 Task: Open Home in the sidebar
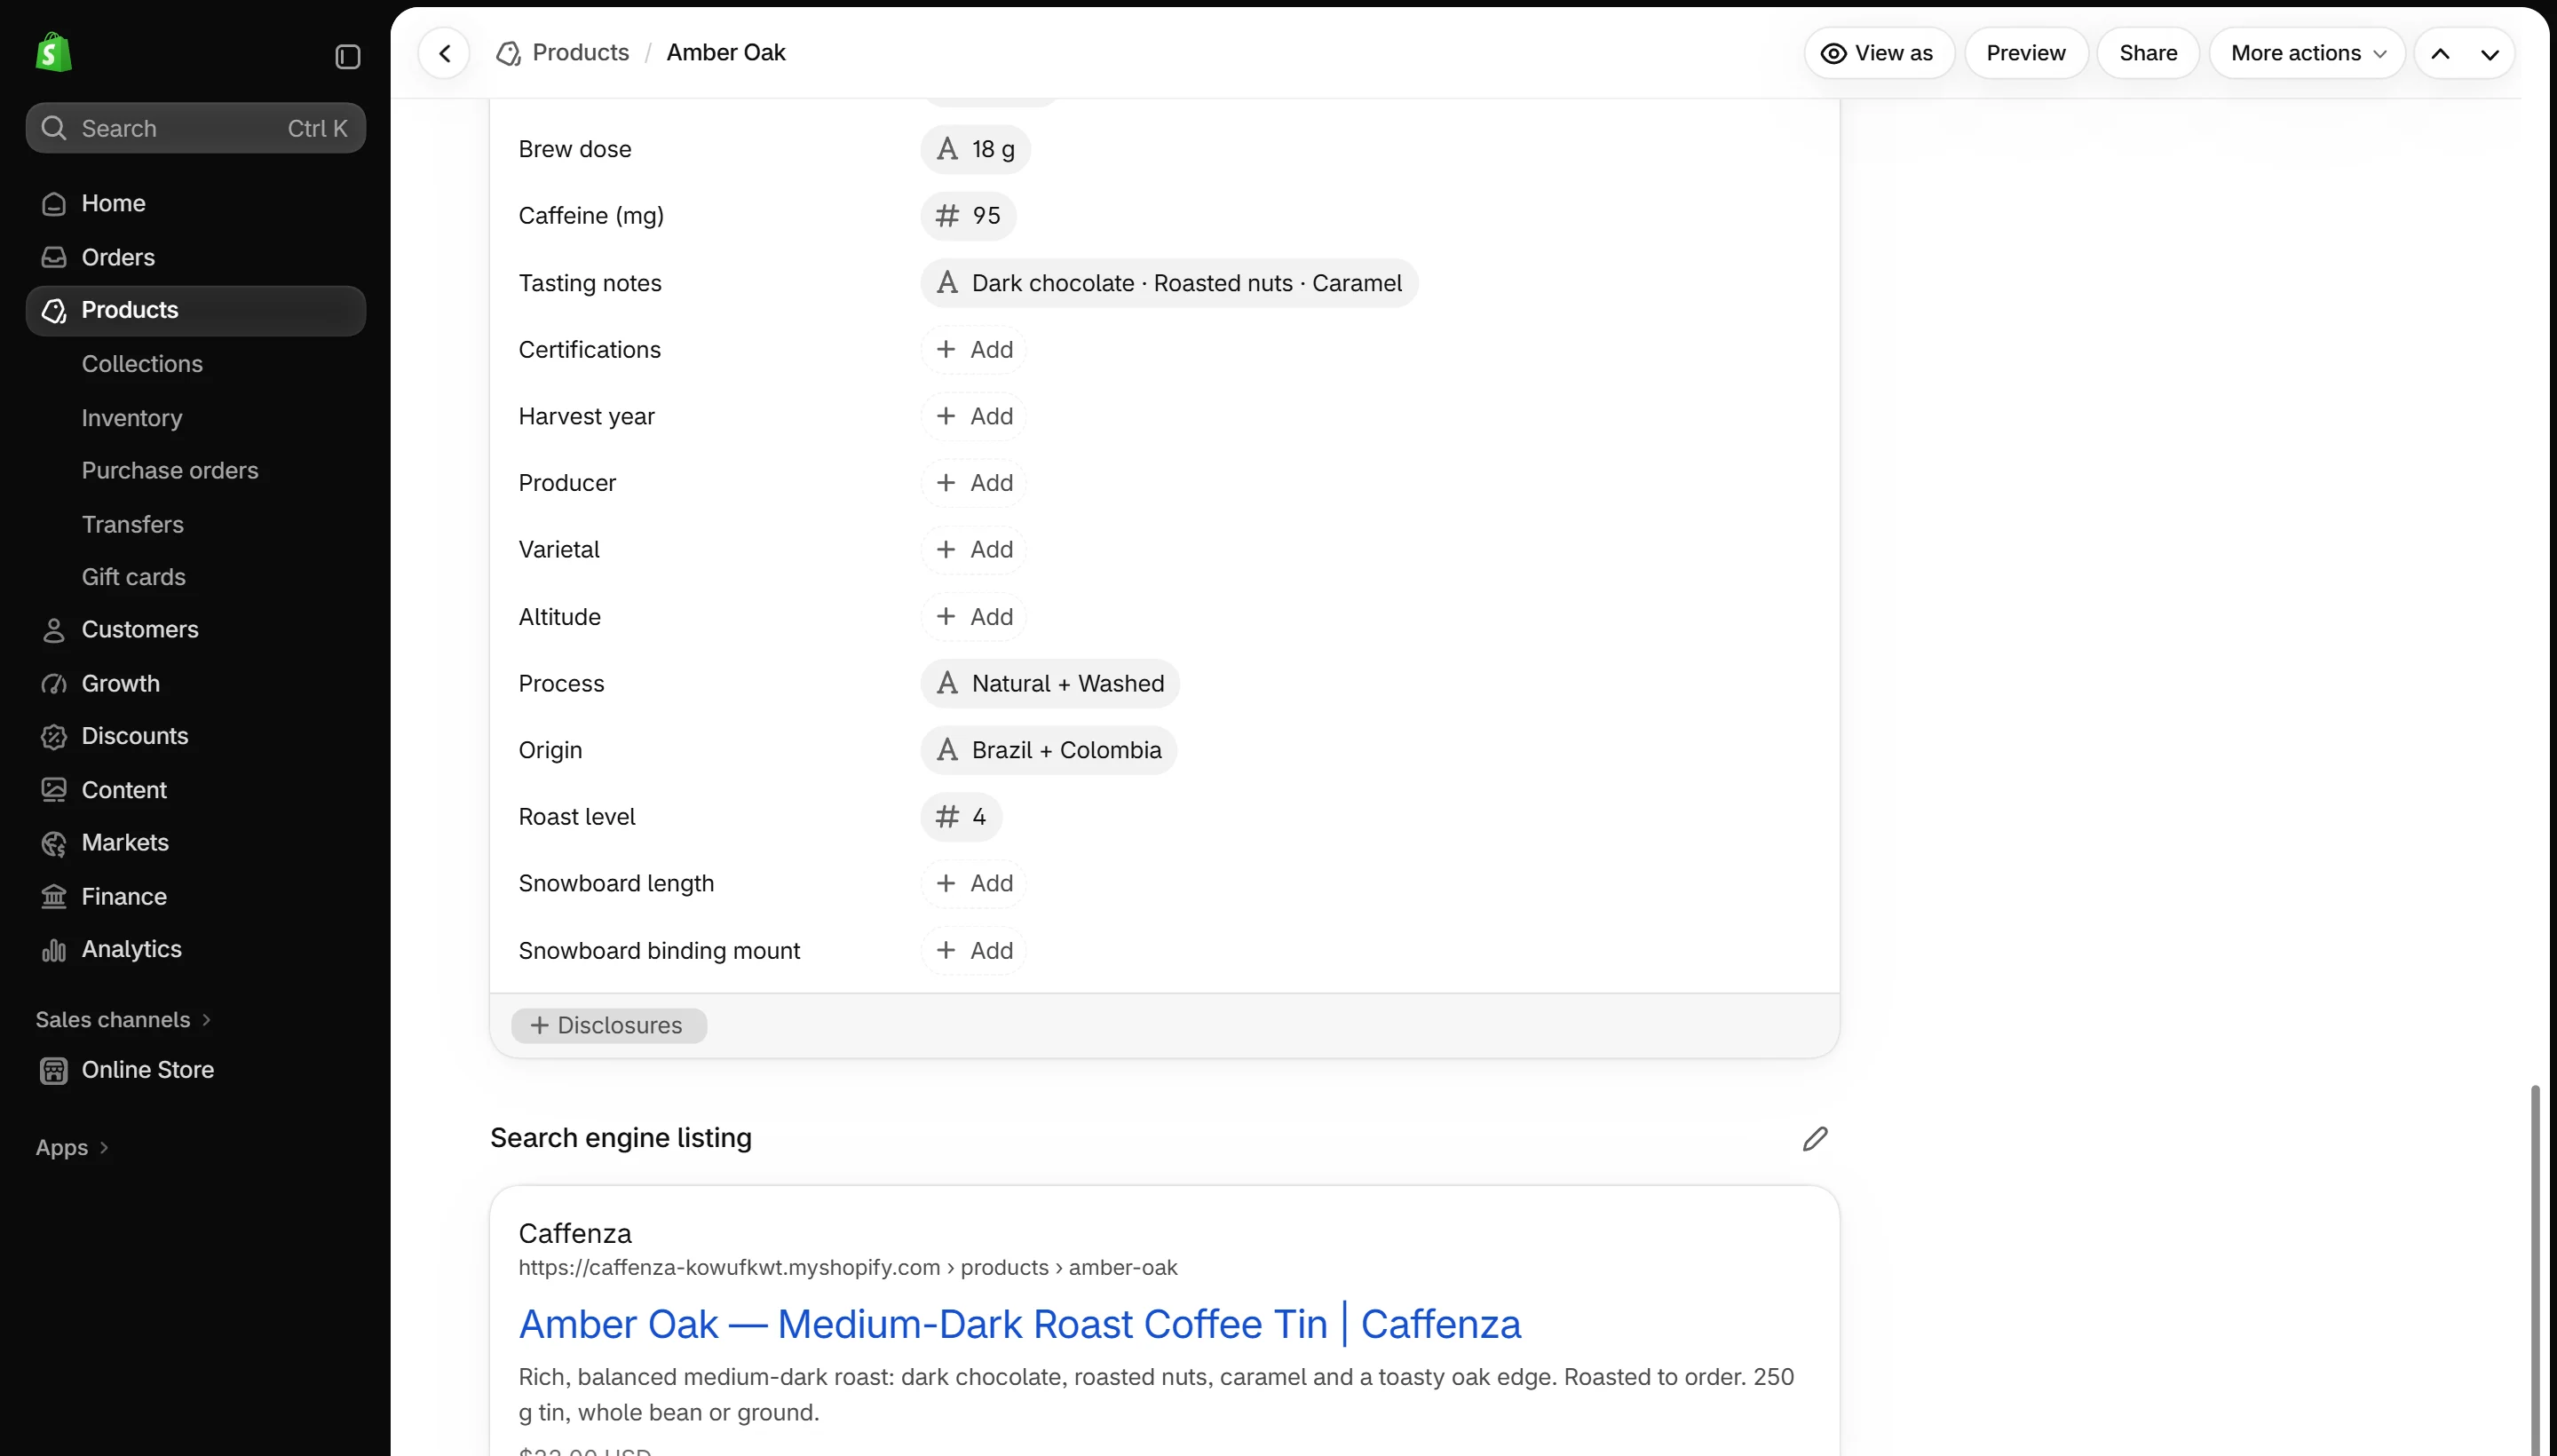[x=196, y=203]
